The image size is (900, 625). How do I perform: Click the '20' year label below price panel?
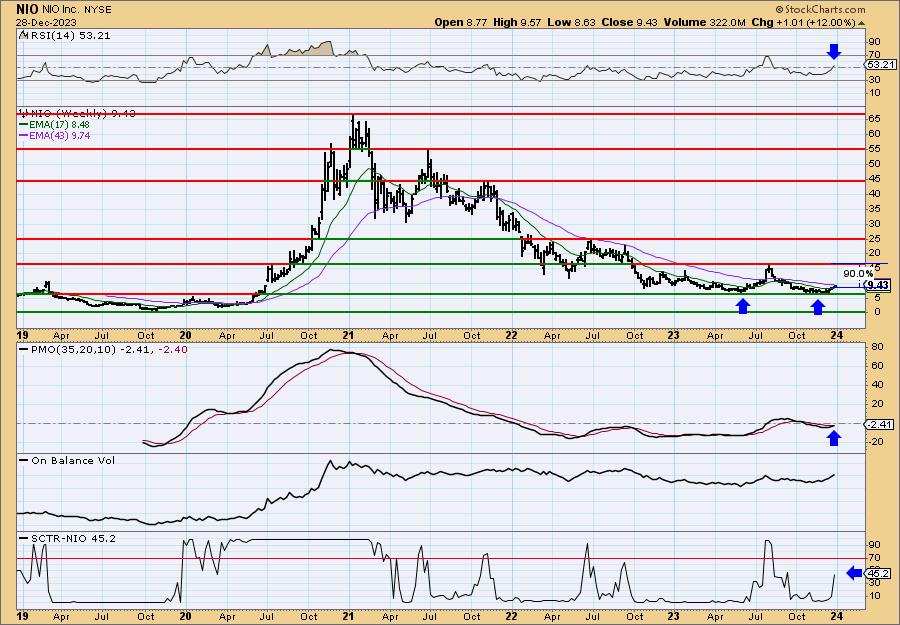point(185,335)
